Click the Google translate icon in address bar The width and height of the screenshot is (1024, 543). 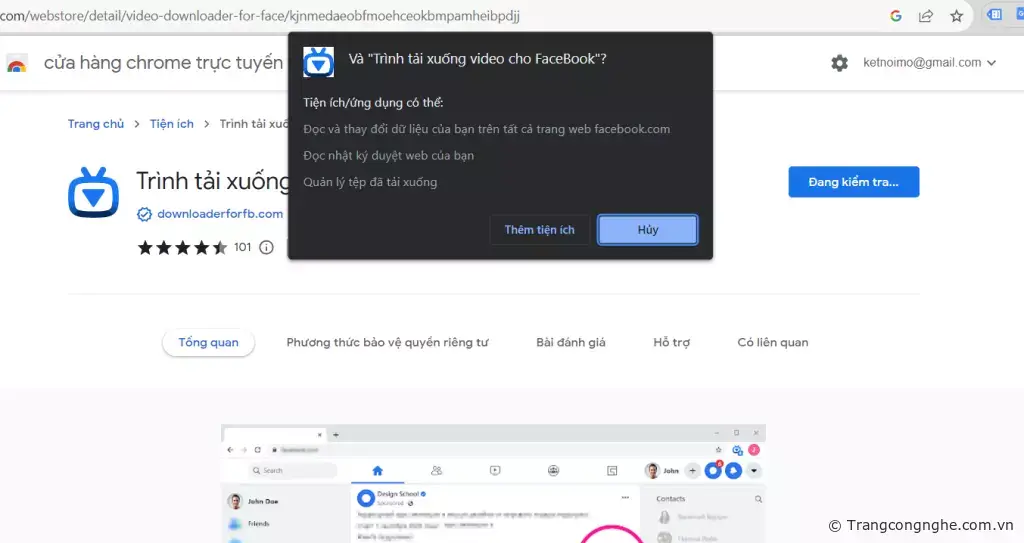click(896, 15)
